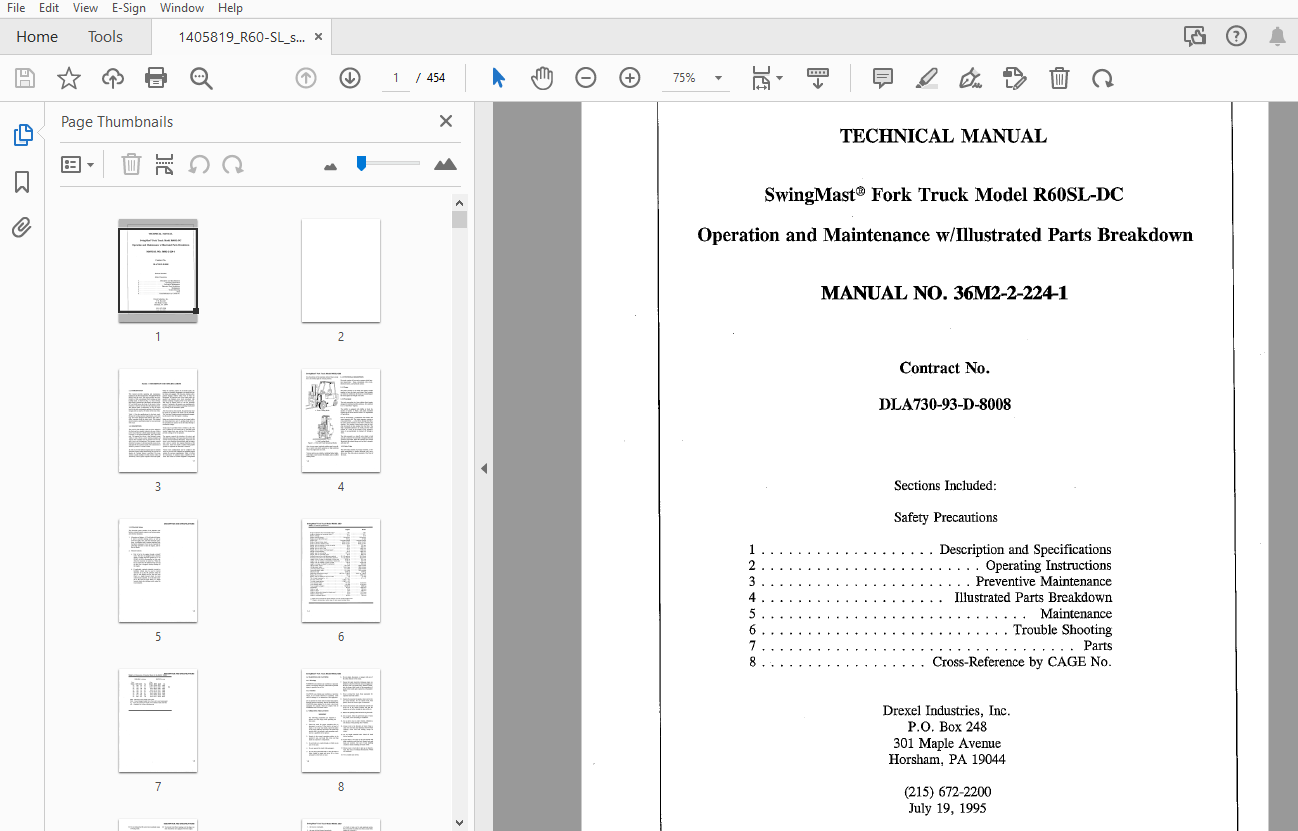Open the thumbnail options dropdown menu

(77, 164)
